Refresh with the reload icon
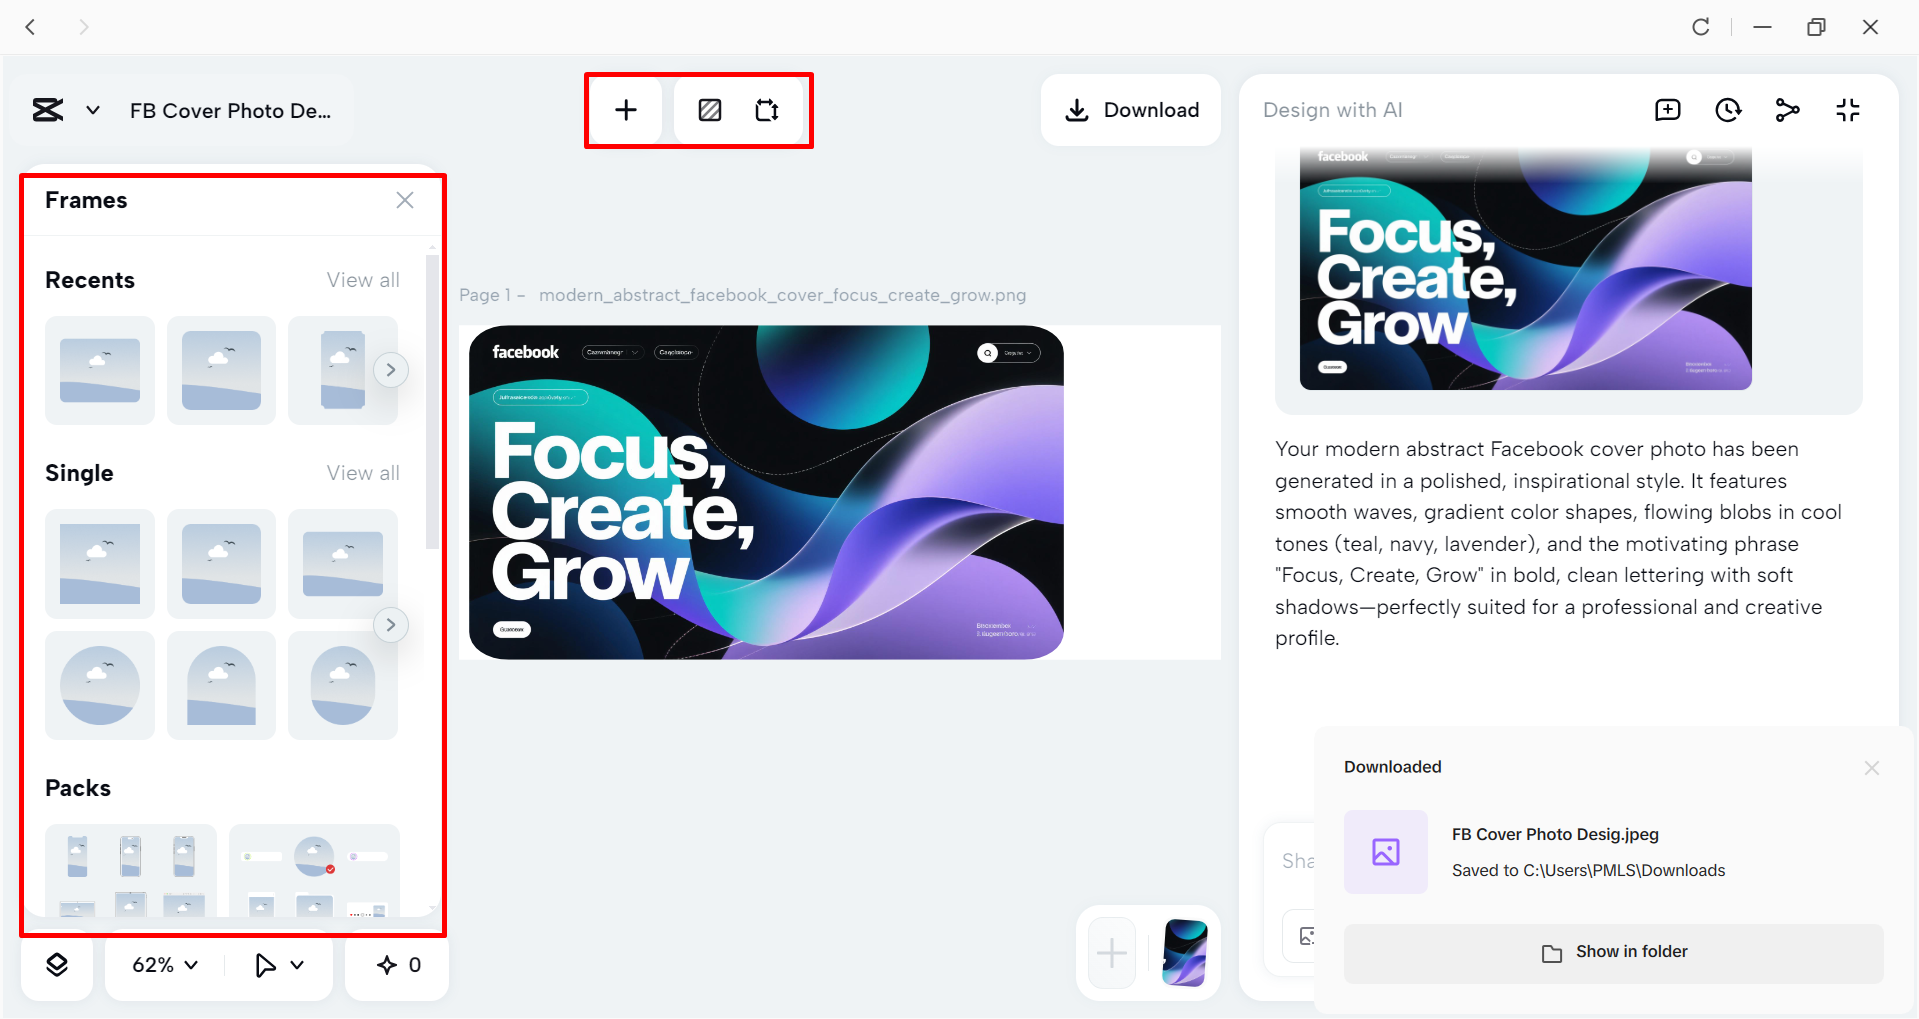The image size is (1919, 1019). point(1701,27)
